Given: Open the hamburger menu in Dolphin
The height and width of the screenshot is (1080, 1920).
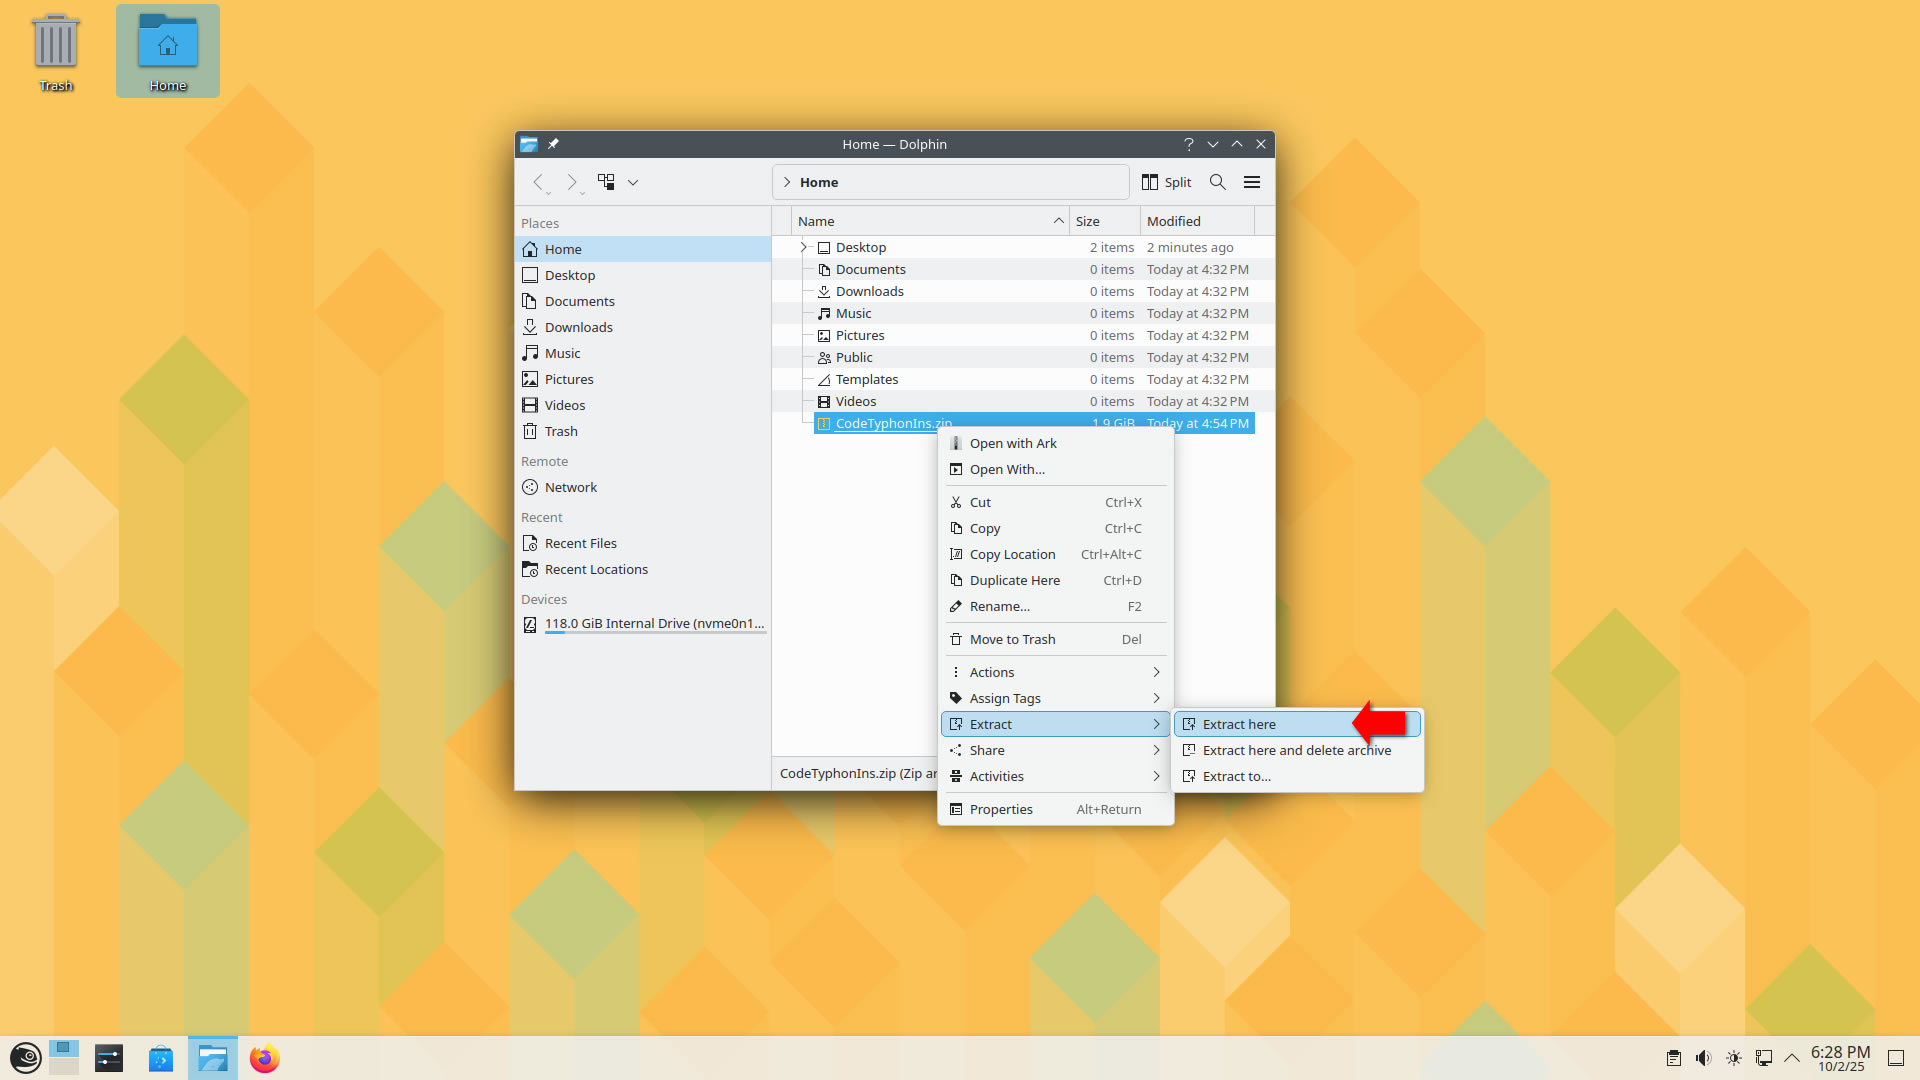Looking at the screenshot, I should (1252, 182).
